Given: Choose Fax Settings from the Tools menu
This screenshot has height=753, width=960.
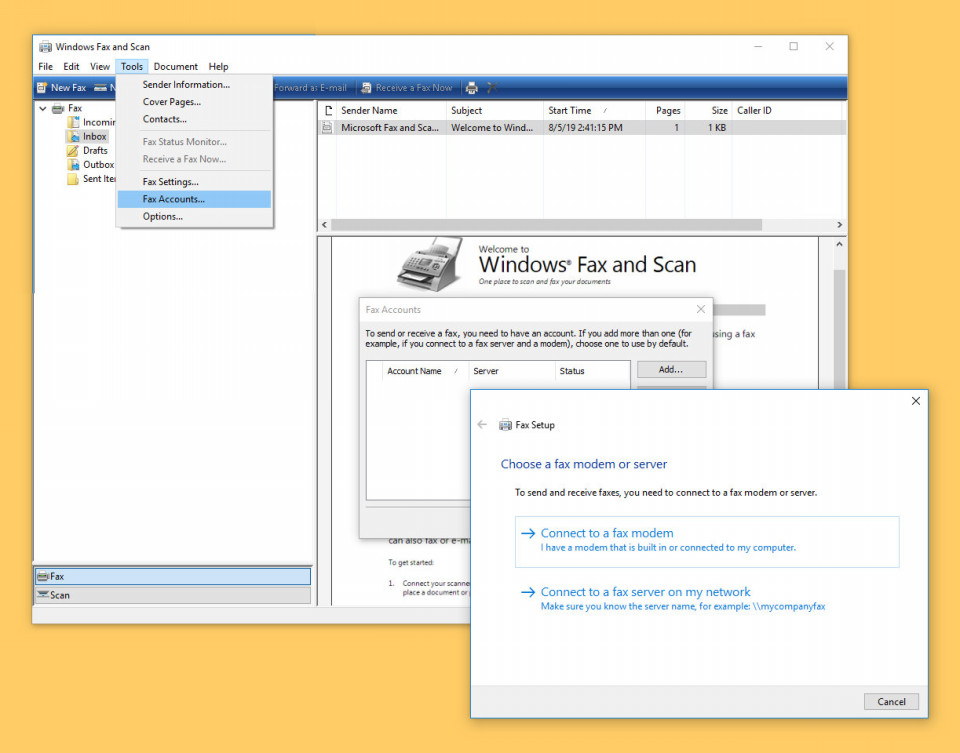Looking at the screenshot, I should pos(170,182).
